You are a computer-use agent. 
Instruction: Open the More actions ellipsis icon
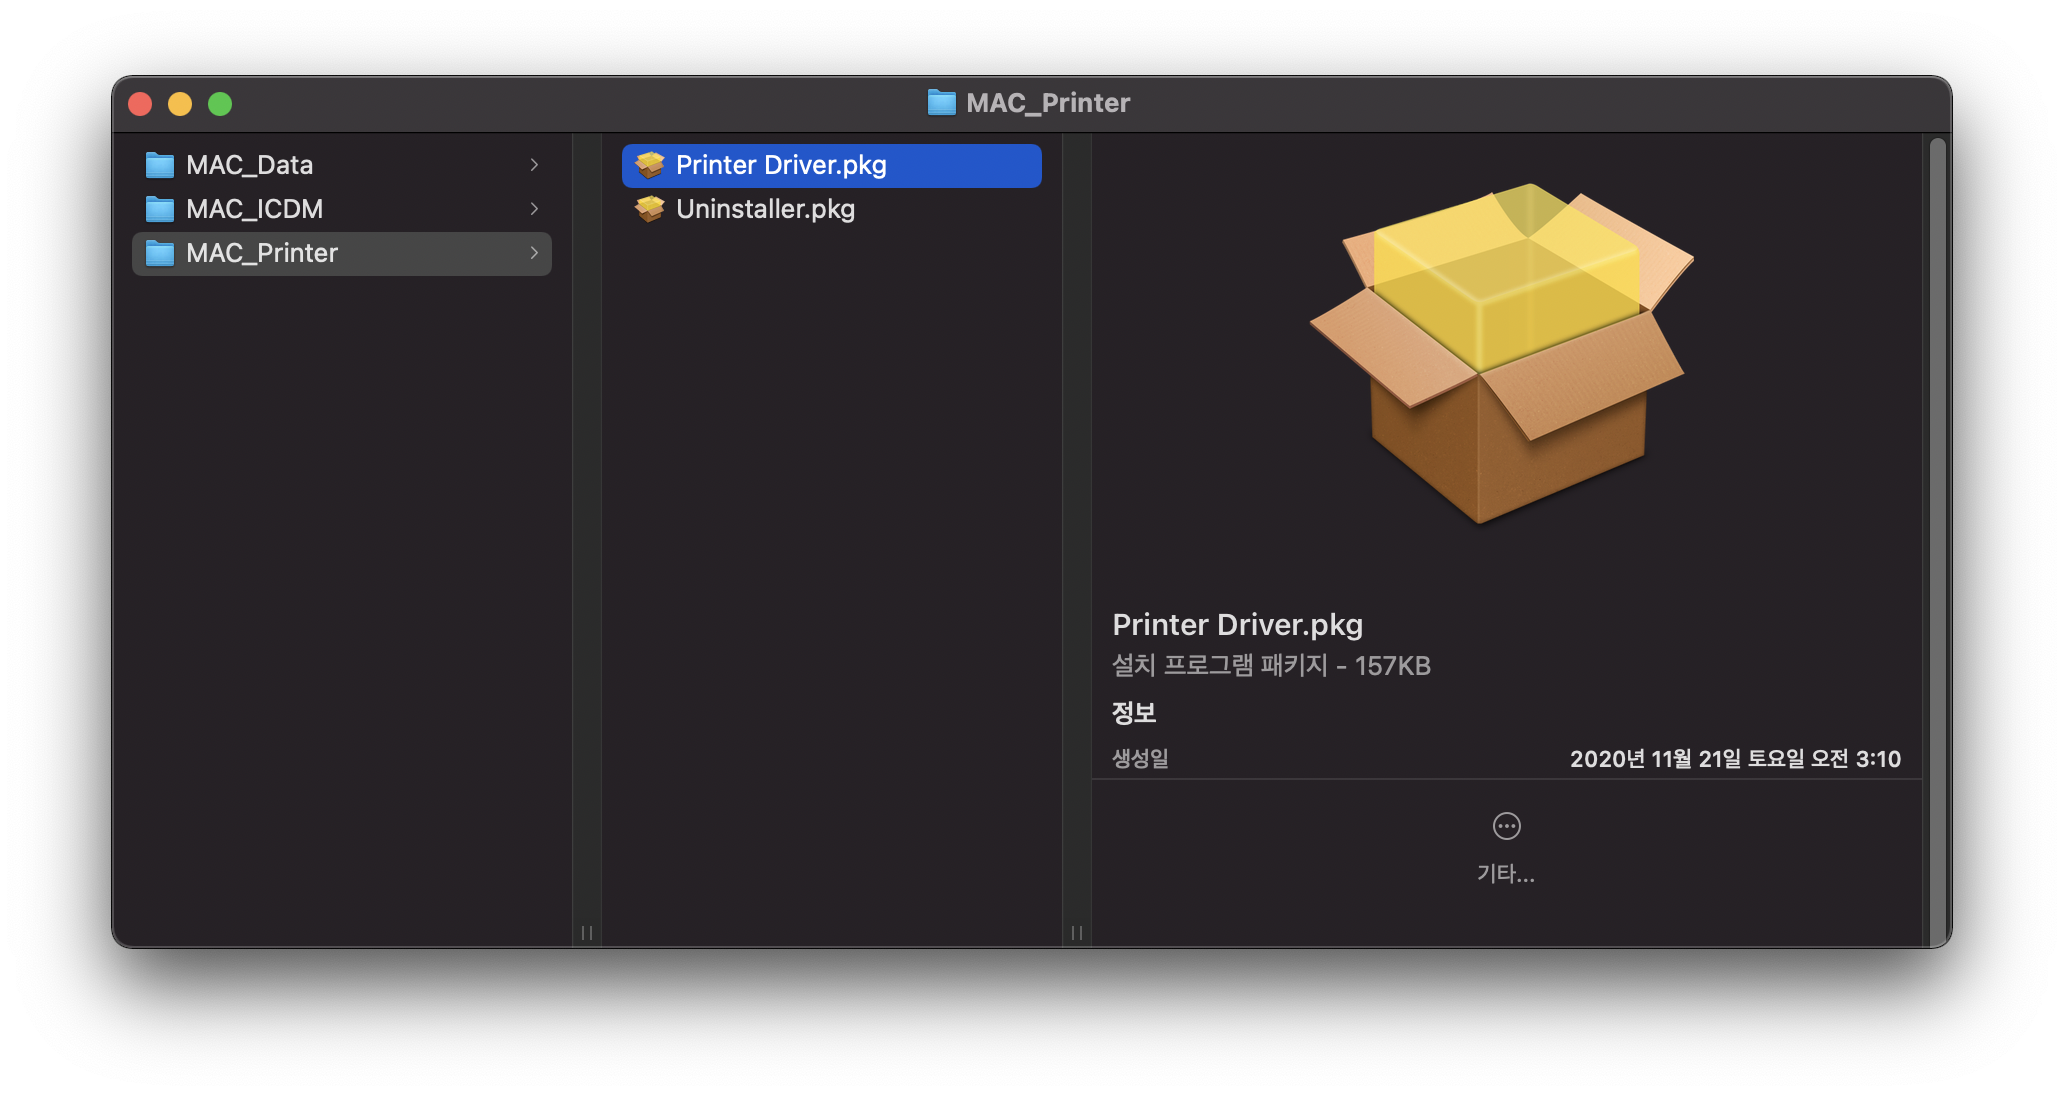[x=1506, y=826]
